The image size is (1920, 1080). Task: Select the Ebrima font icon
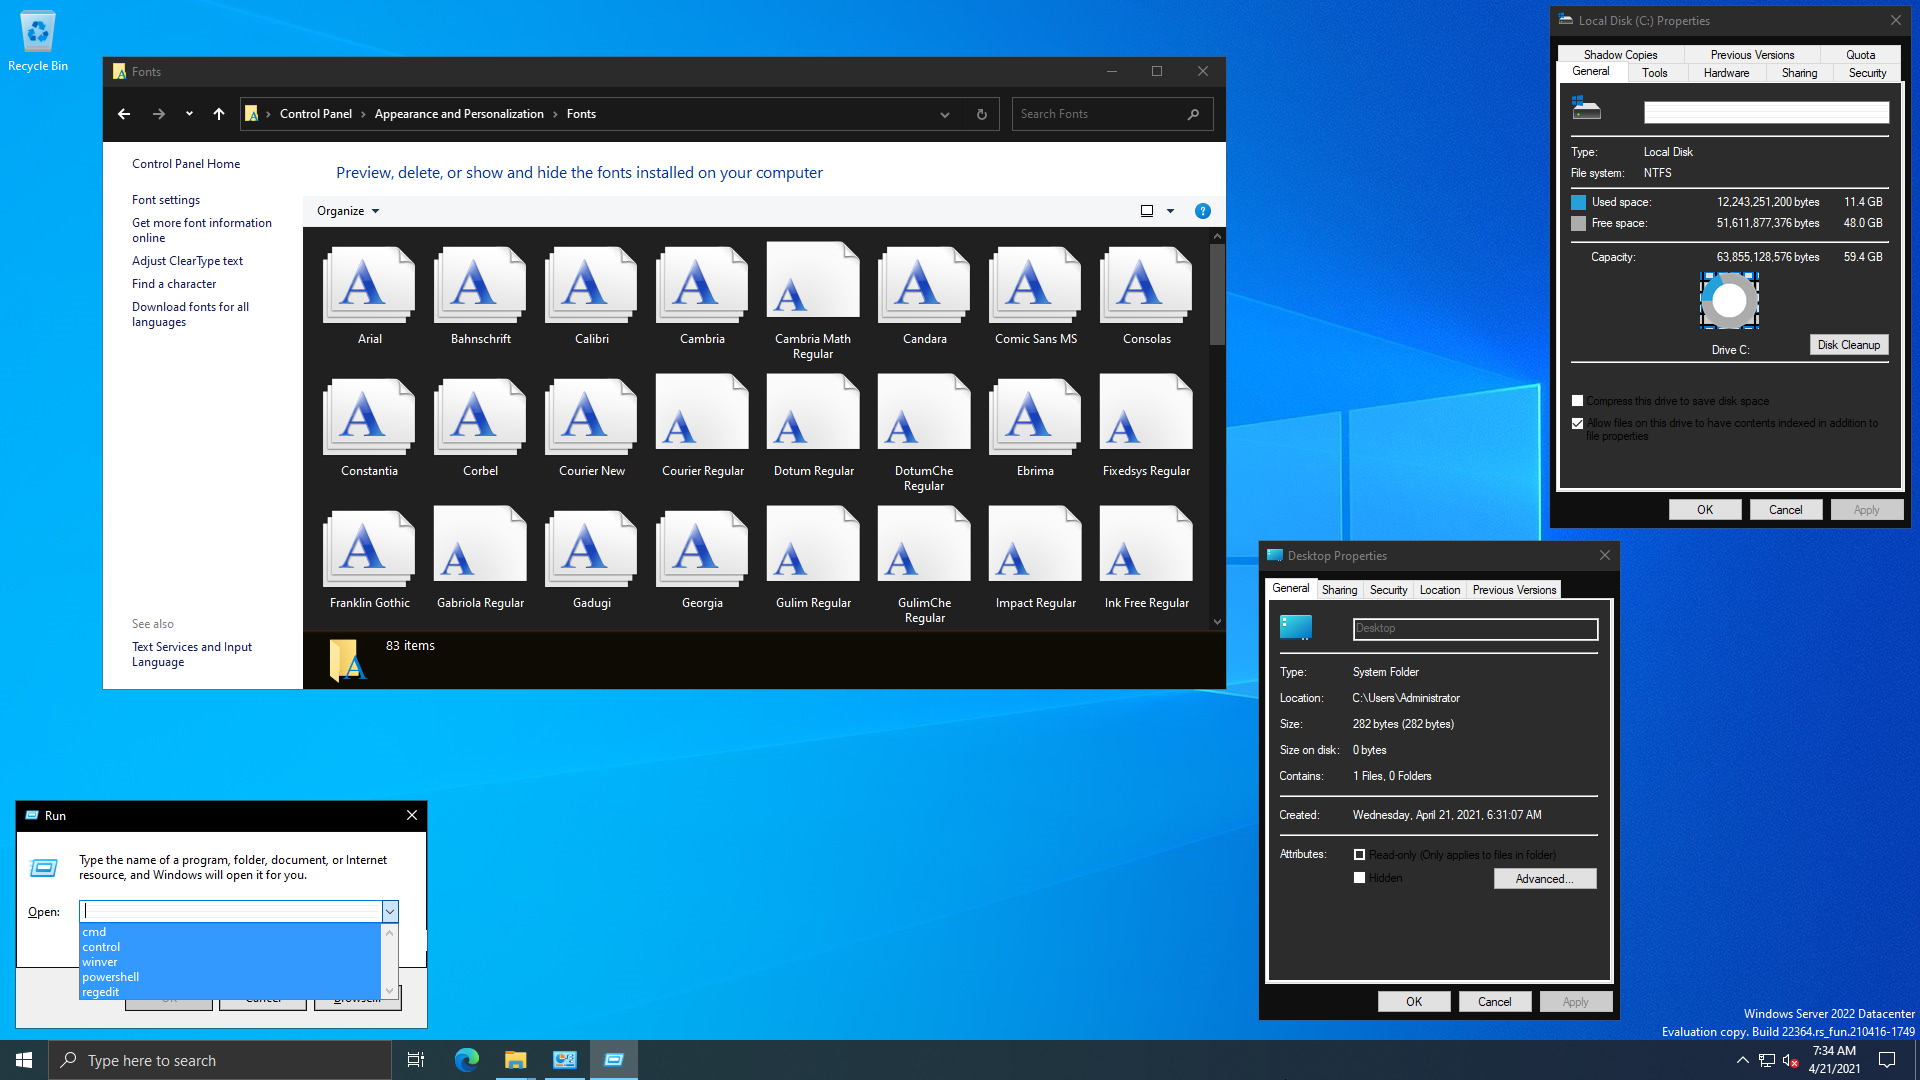pyautogui.click(x=1035, y=417)
